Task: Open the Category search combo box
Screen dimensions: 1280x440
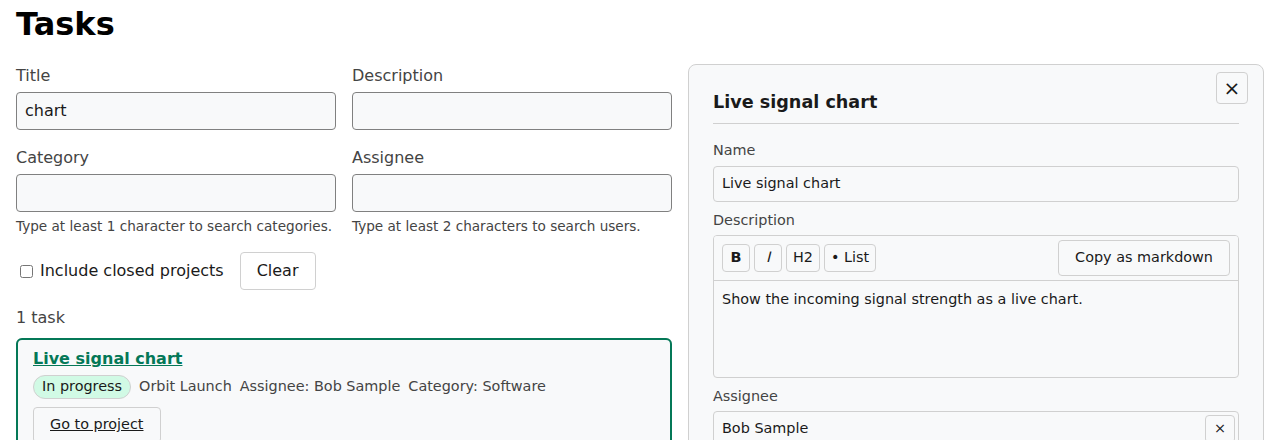Action: click(176, 193)
